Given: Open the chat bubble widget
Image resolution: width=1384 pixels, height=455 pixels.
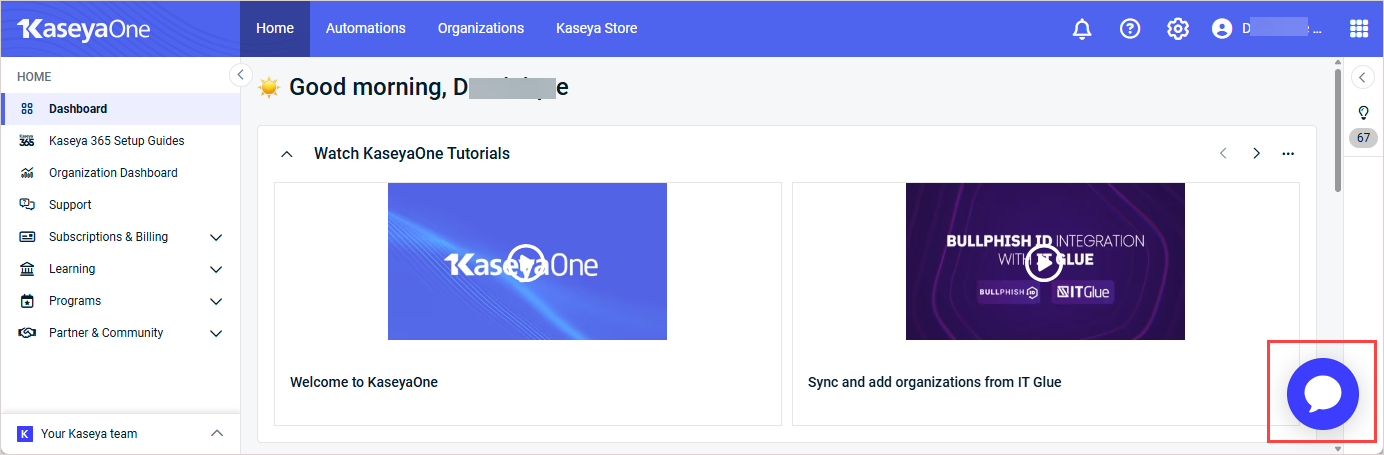Looking at the screenshot, I should 1322,393.
